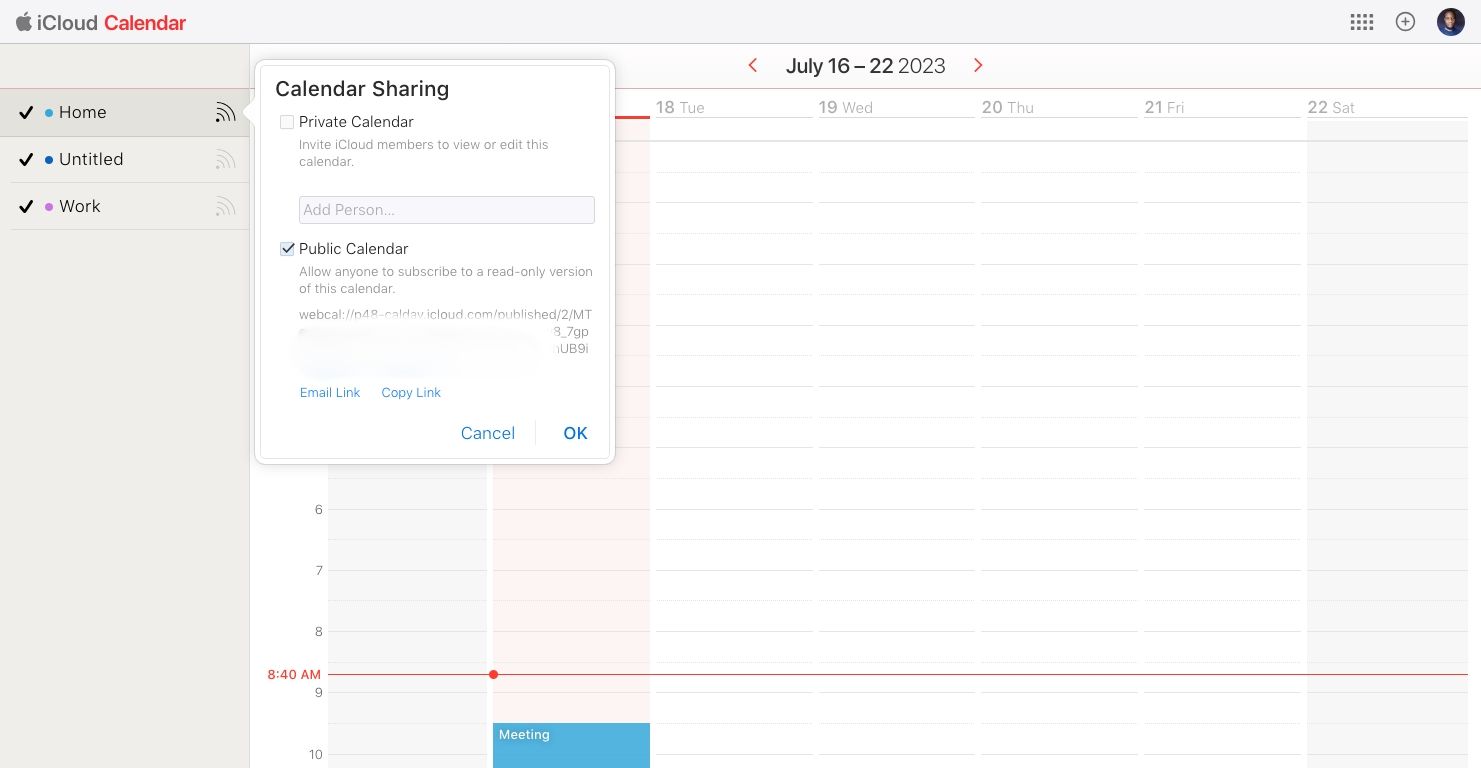Uncheck the Public Calendar option
This screenshot has height=768, width=1481.
(287, 249)
